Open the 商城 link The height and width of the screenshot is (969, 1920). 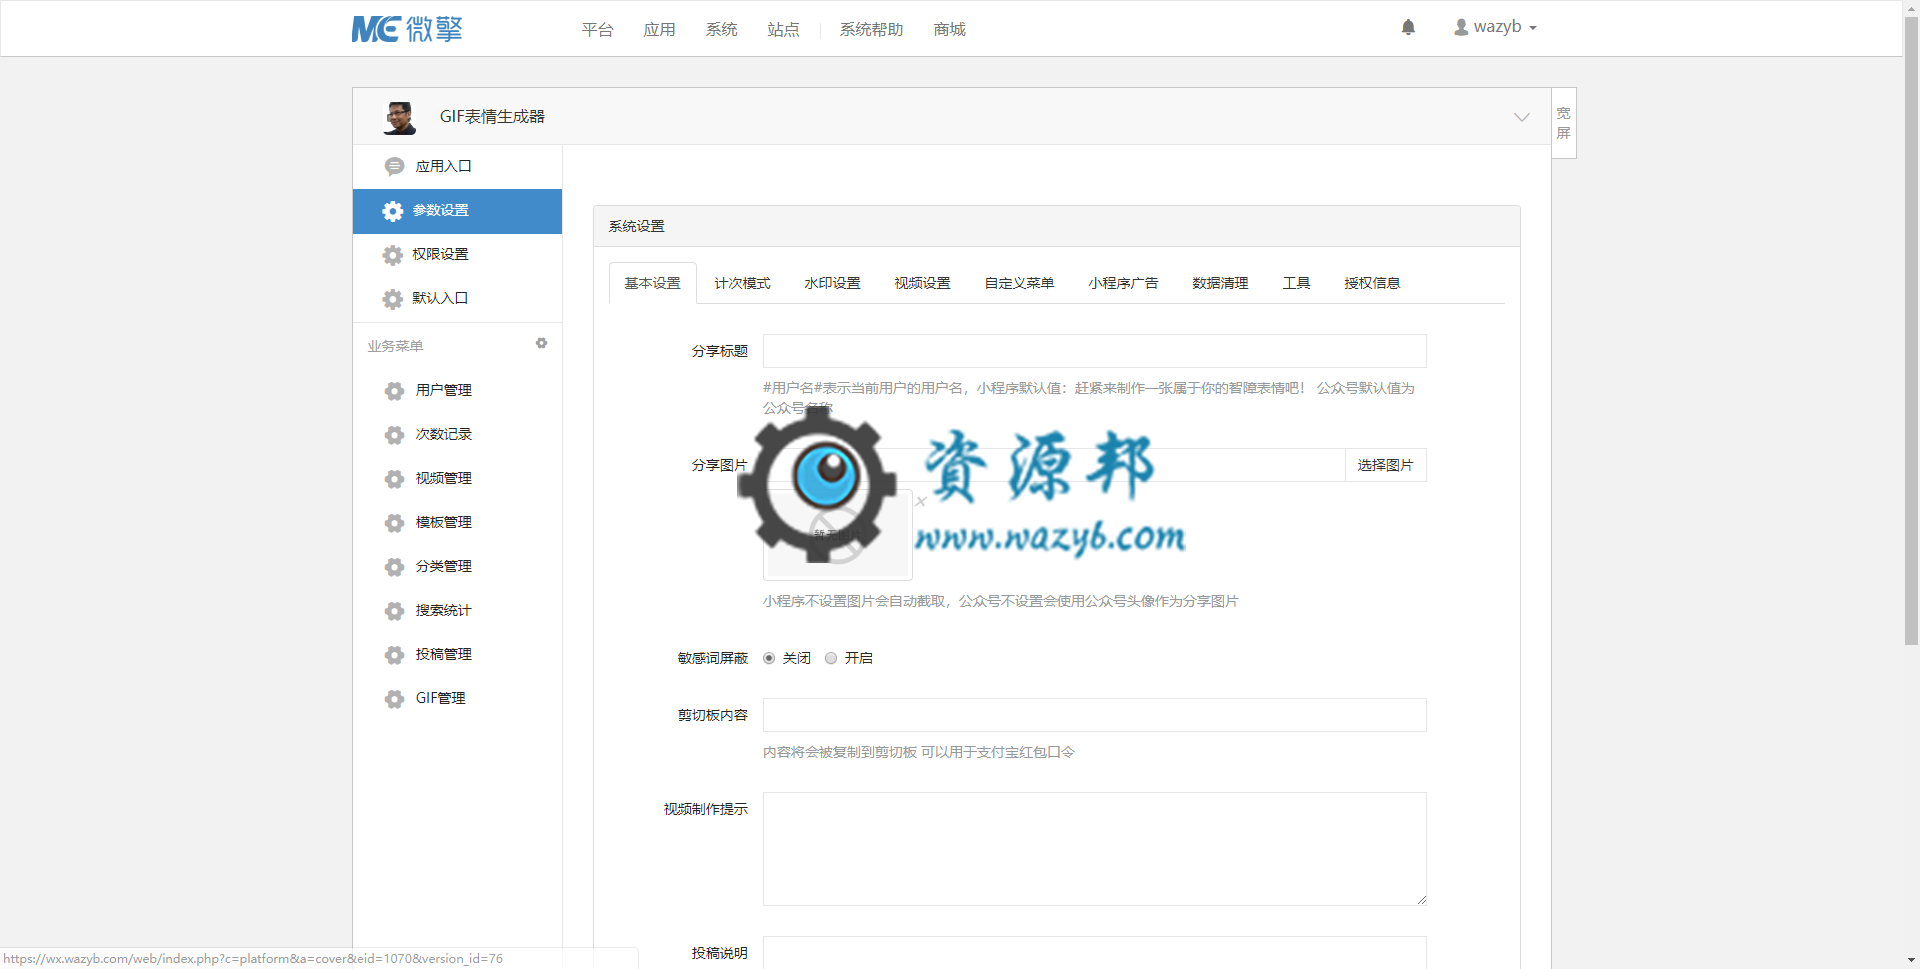tap(949, 30)
